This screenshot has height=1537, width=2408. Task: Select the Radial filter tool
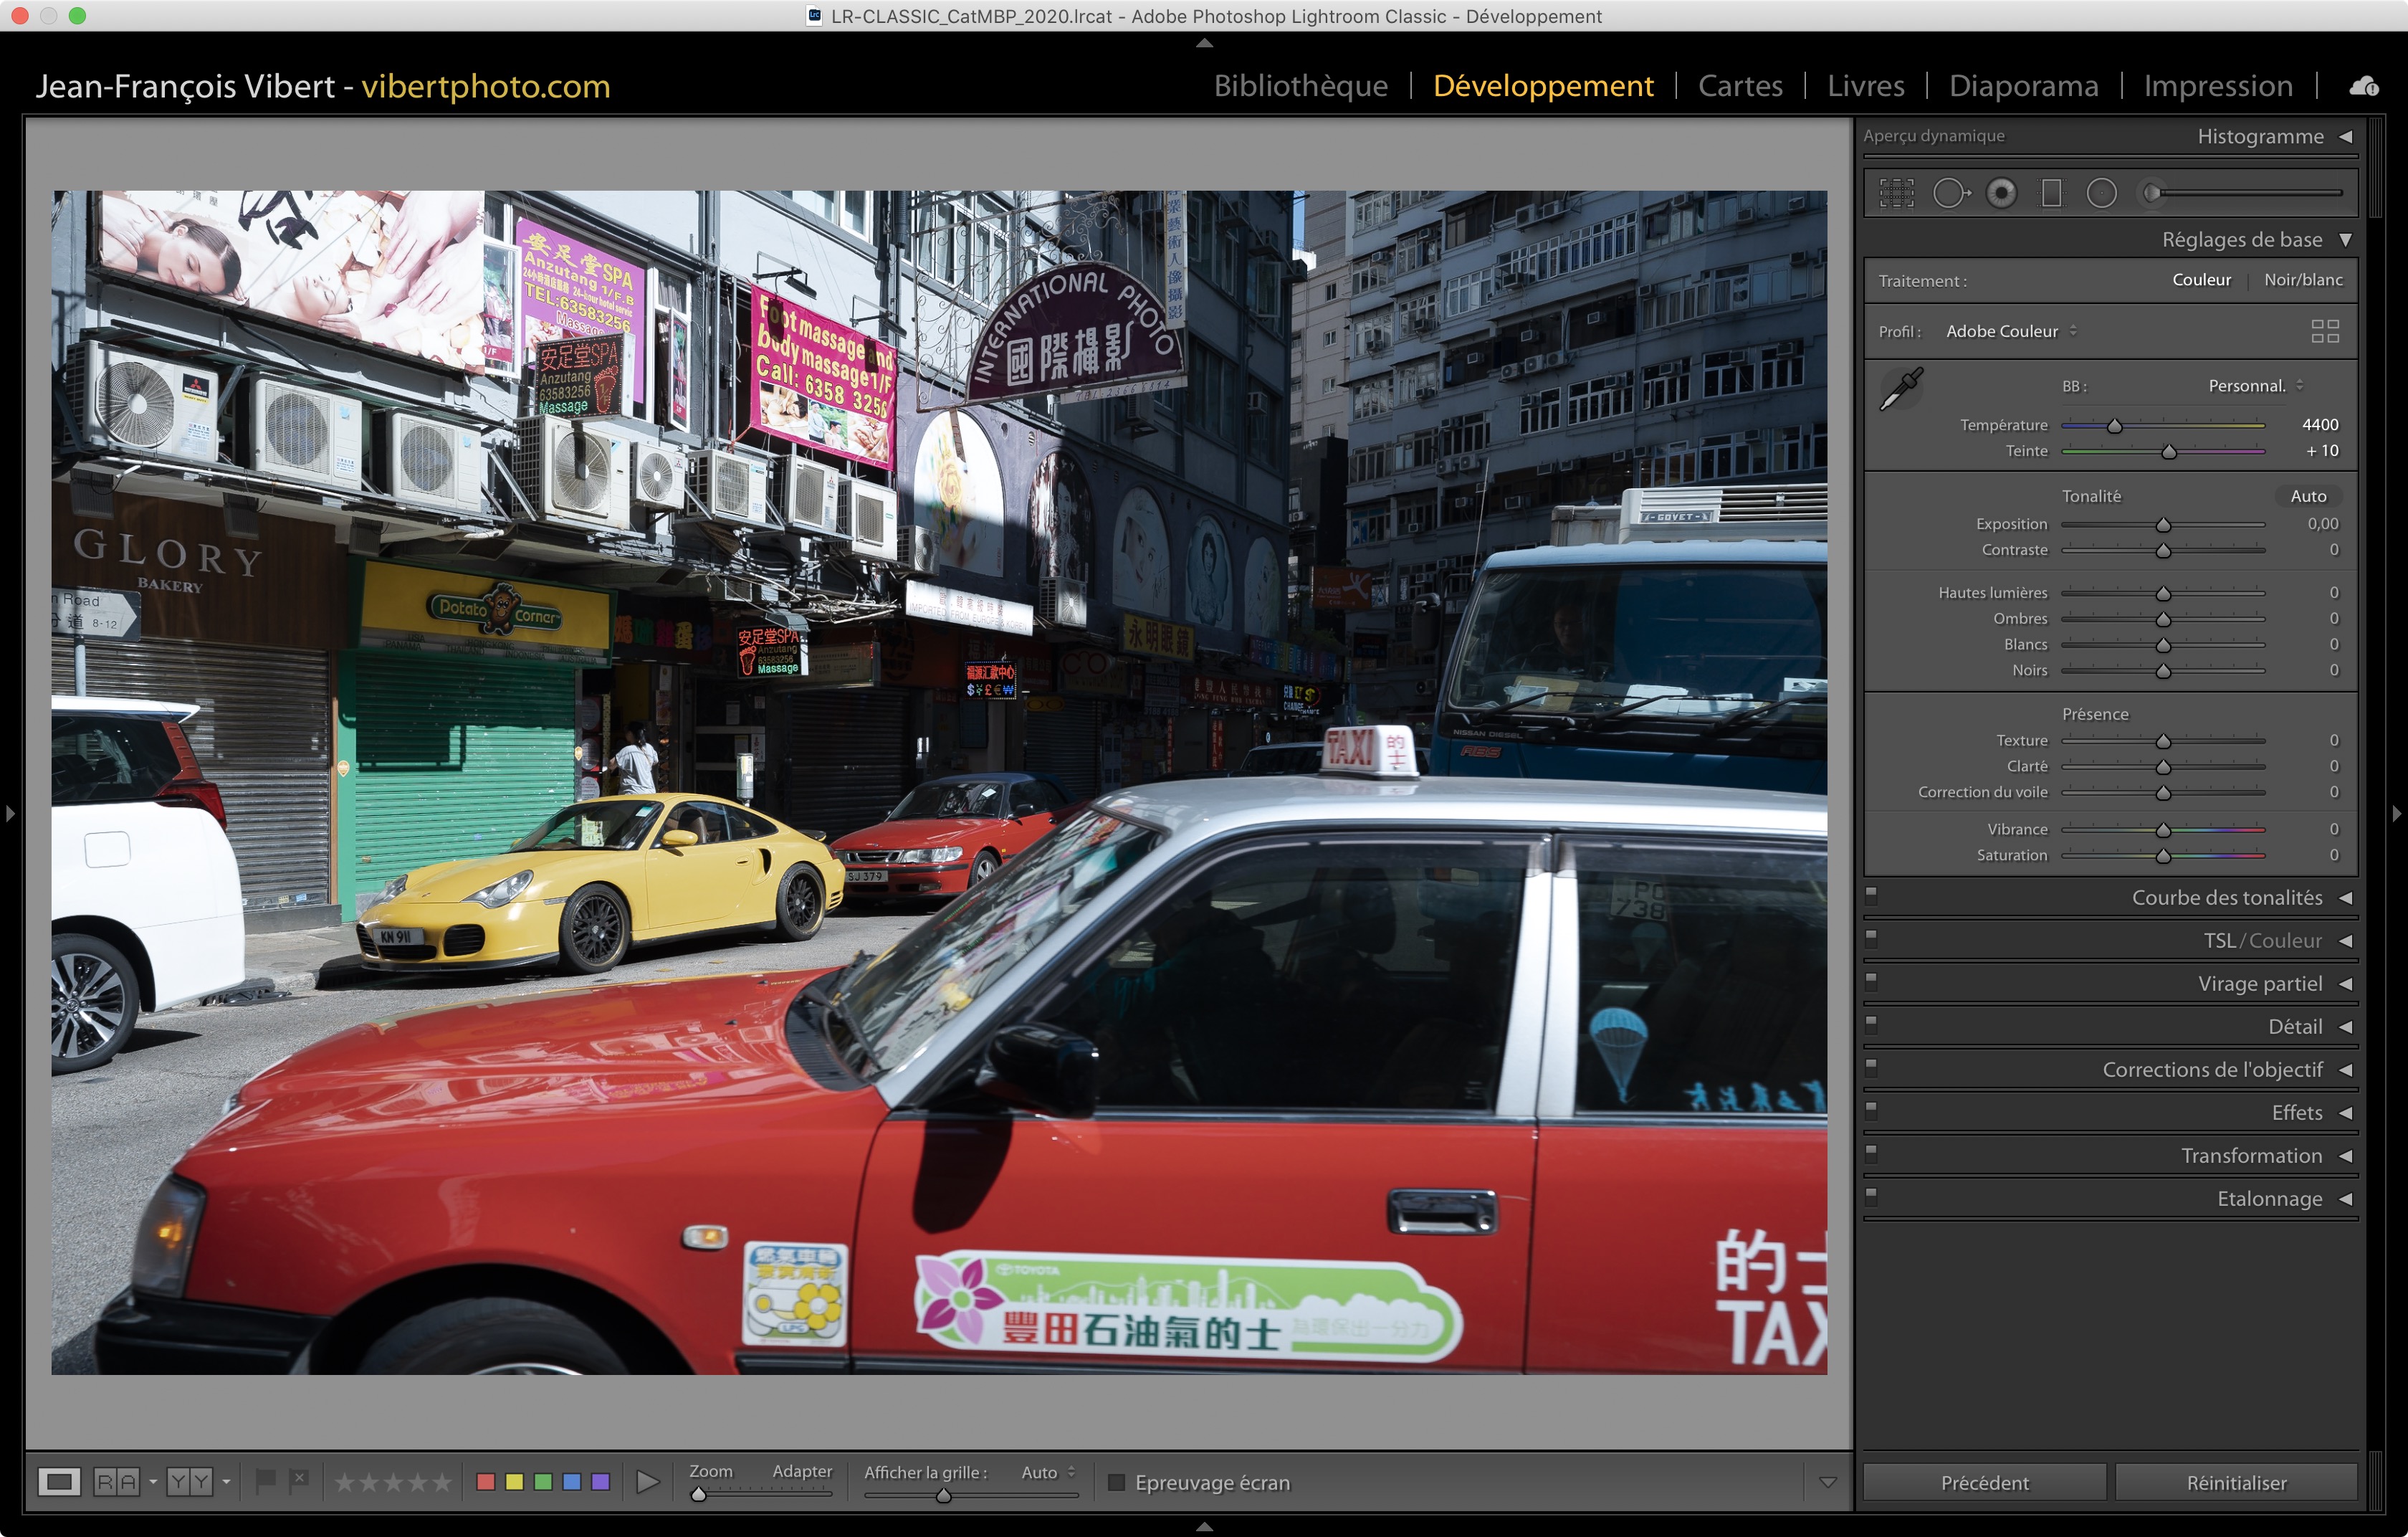click(2101, 193)
